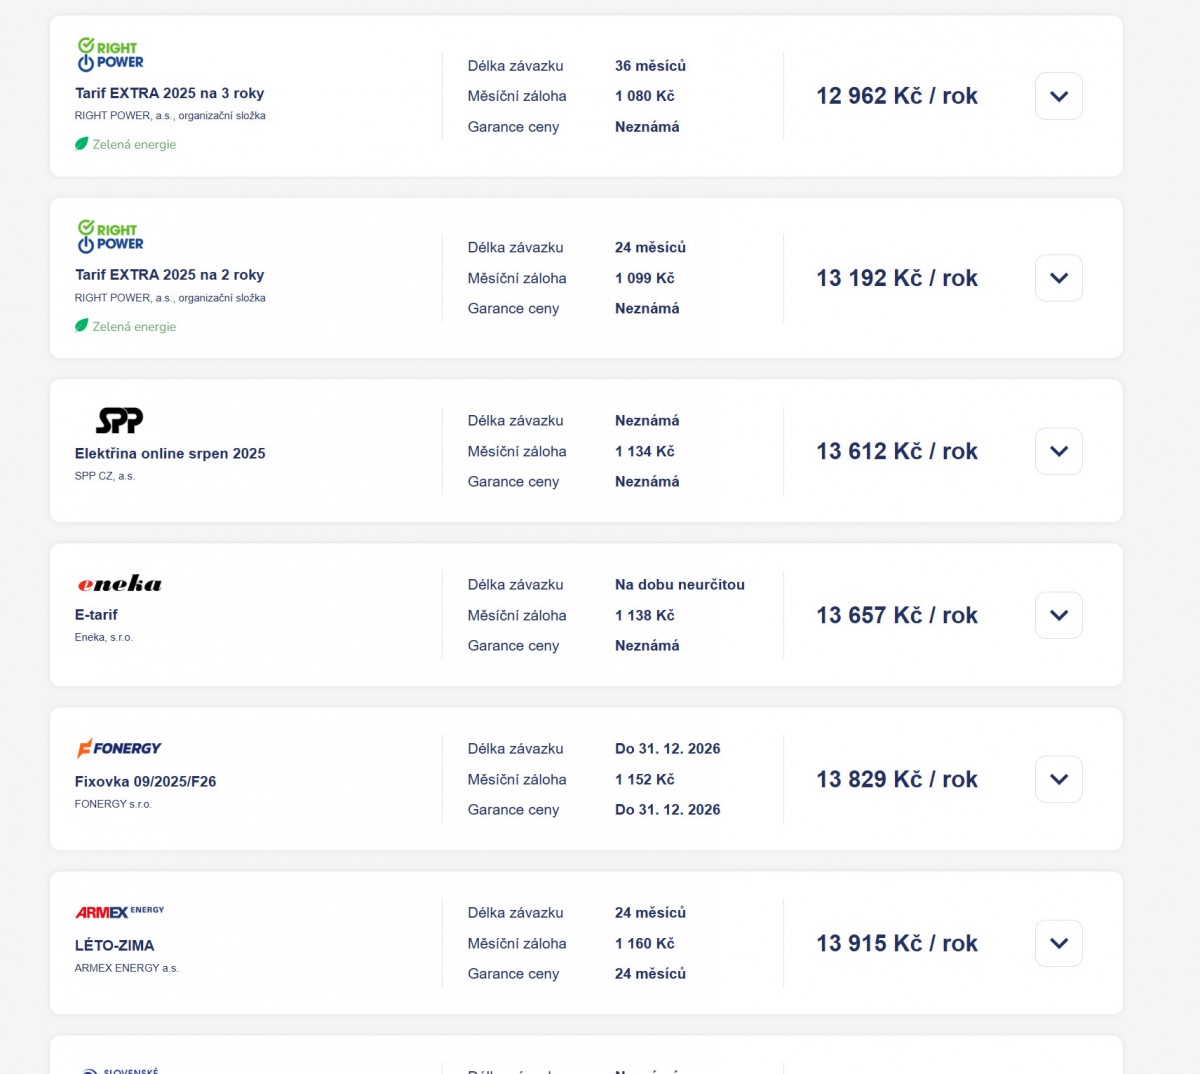Expand the SPP 13 612 Kč offer
Screen dimensions: 1200x1074
tap(1058, 451)
